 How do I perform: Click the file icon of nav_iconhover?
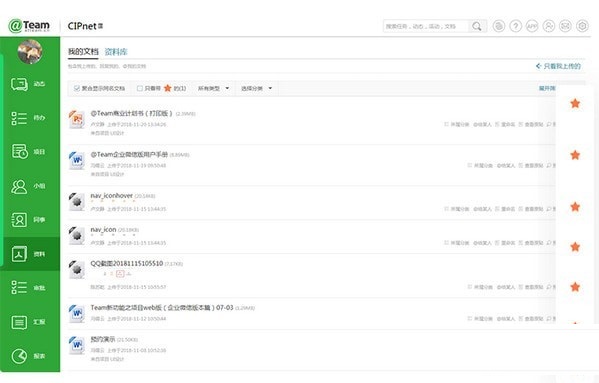click(x=76, y=201)
